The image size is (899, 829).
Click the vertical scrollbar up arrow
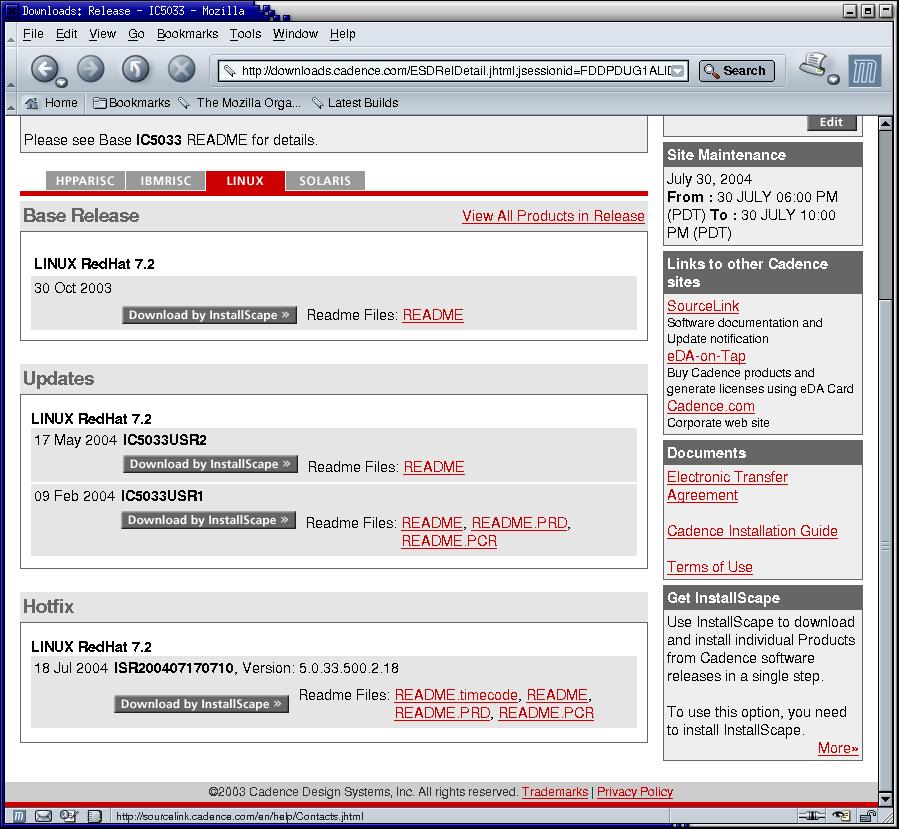pos(885,123)
